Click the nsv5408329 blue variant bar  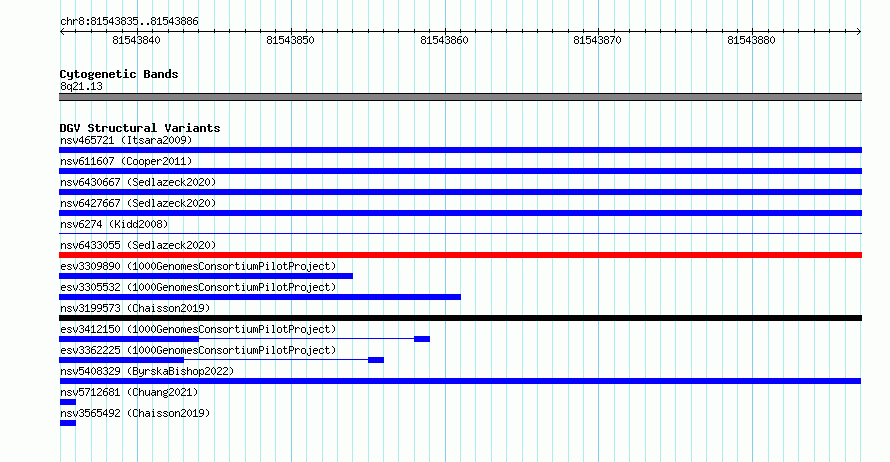coord(460,381)
